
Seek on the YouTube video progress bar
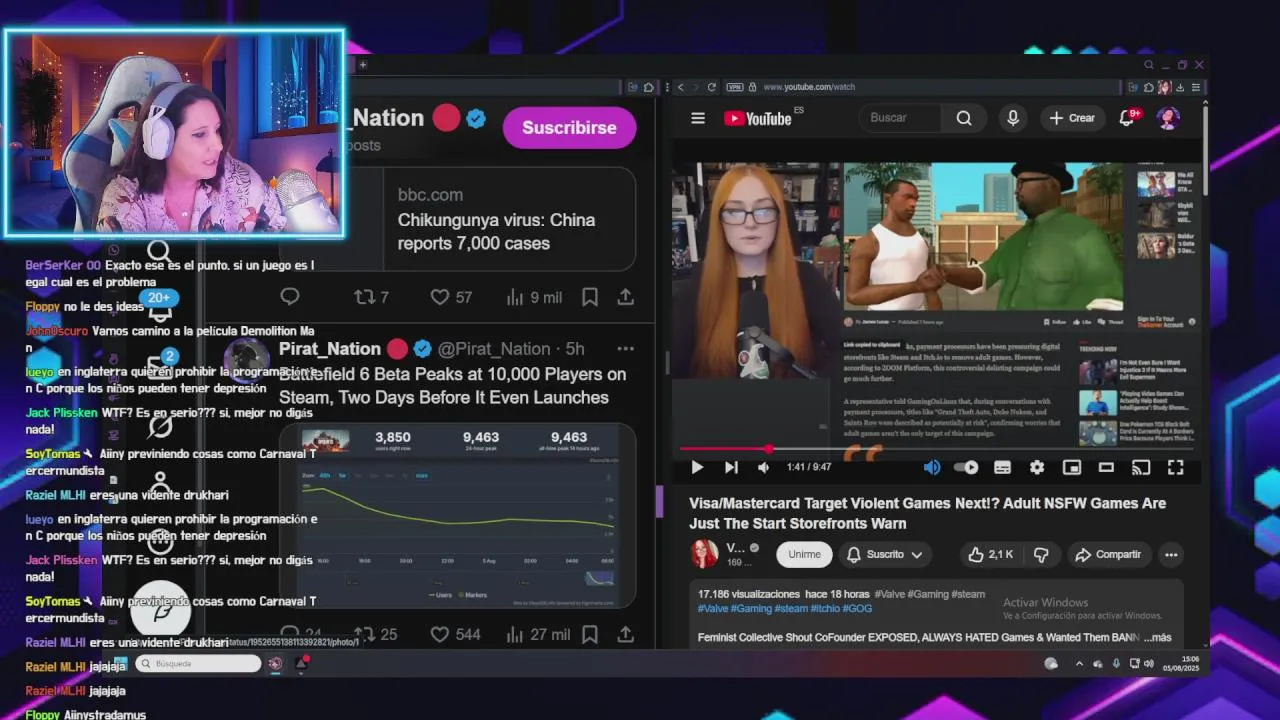935,449
